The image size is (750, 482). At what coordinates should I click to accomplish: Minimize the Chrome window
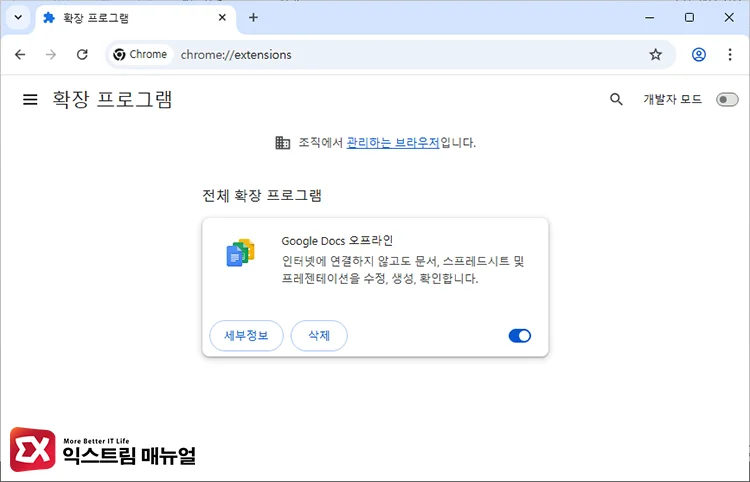point(650,18)
